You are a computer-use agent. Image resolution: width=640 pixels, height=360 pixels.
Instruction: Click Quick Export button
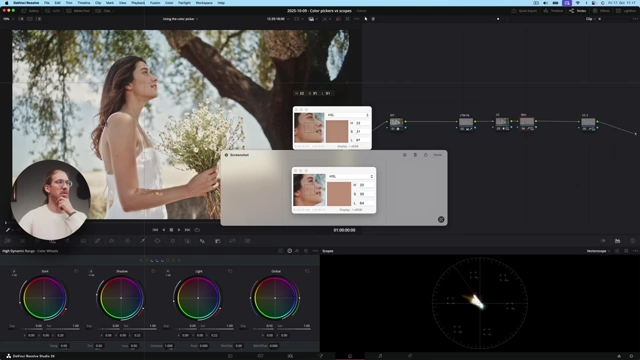[x=524, y=11]
